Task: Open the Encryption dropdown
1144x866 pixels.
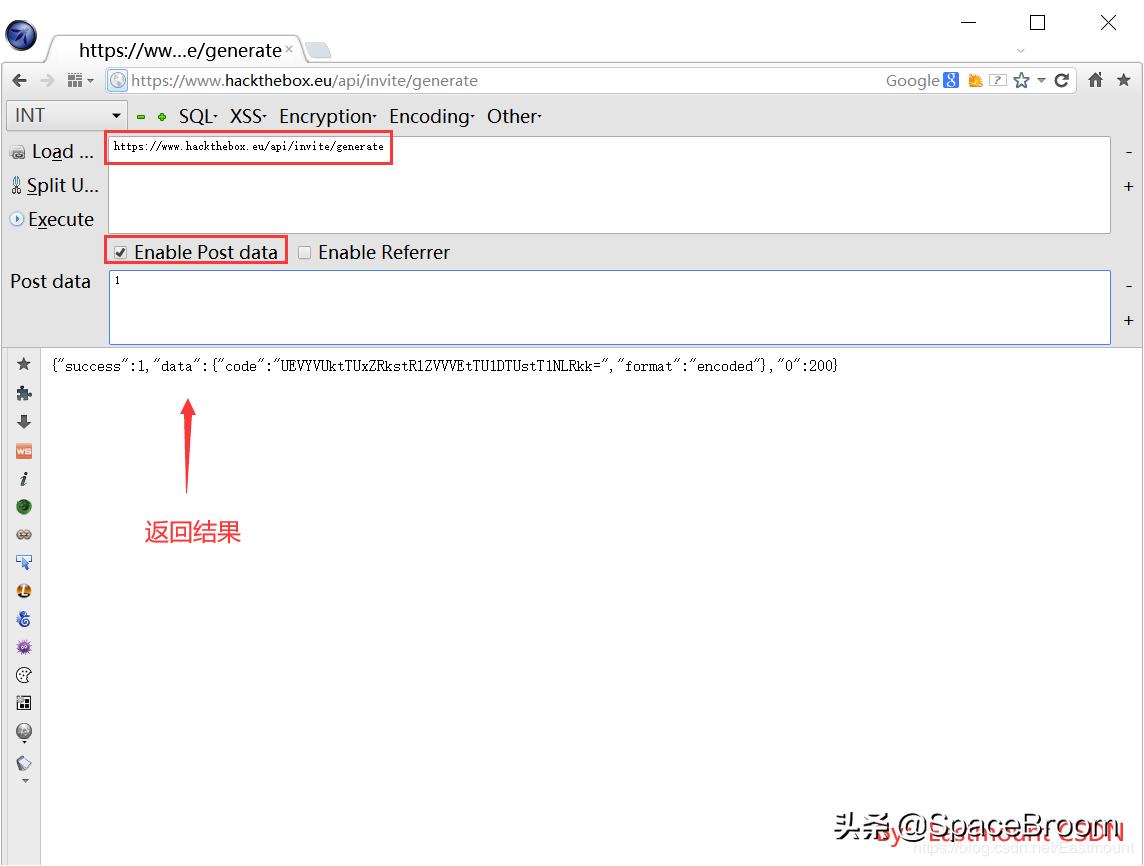Action: point(327,117)
